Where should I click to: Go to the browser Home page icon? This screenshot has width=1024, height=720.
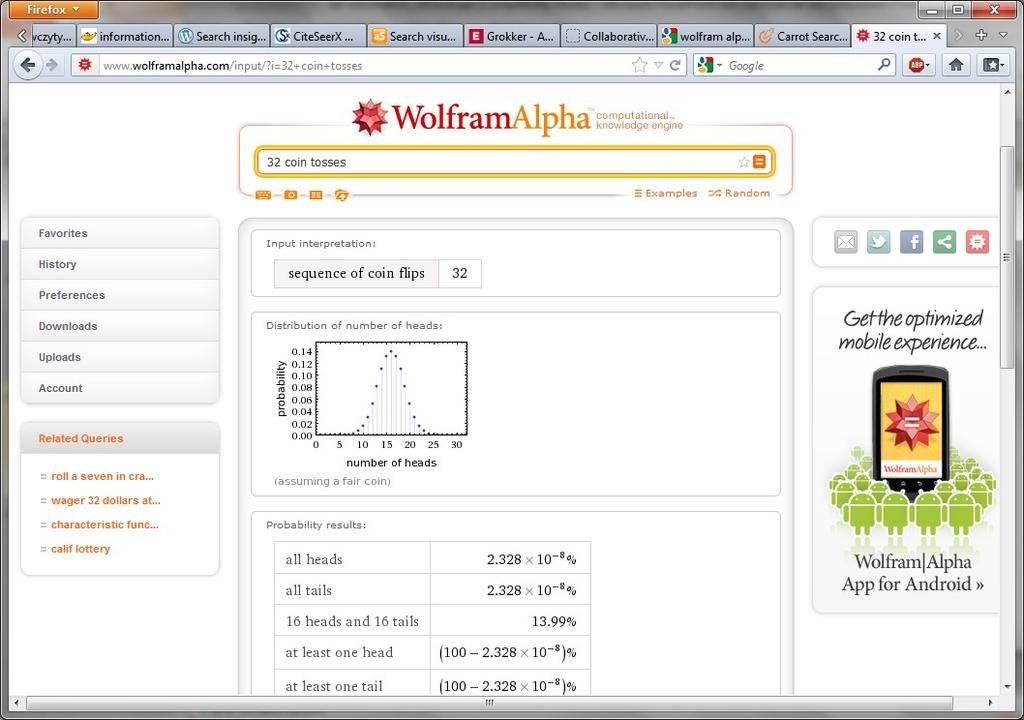point(956,65)
